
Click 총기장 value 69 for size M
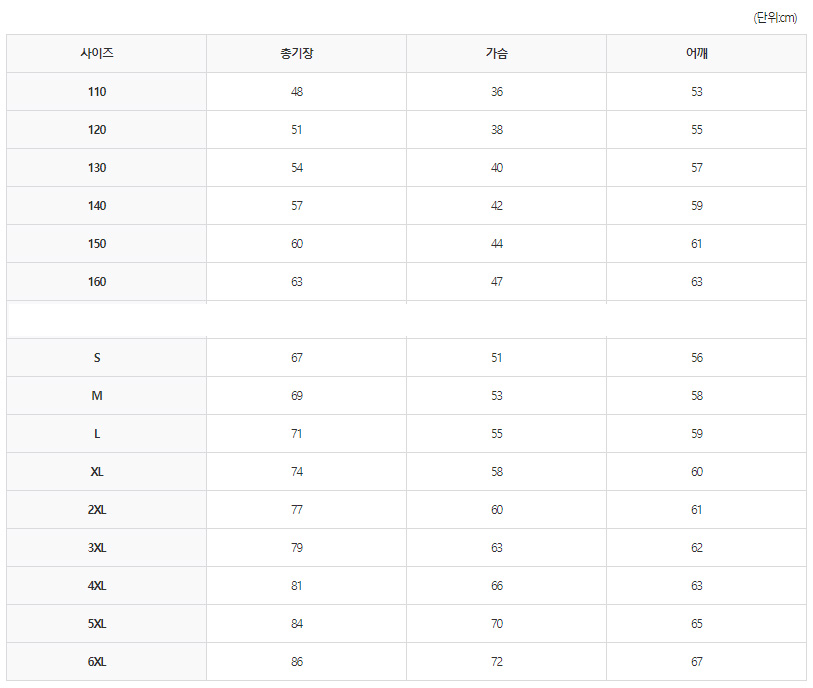click(297, 396)
